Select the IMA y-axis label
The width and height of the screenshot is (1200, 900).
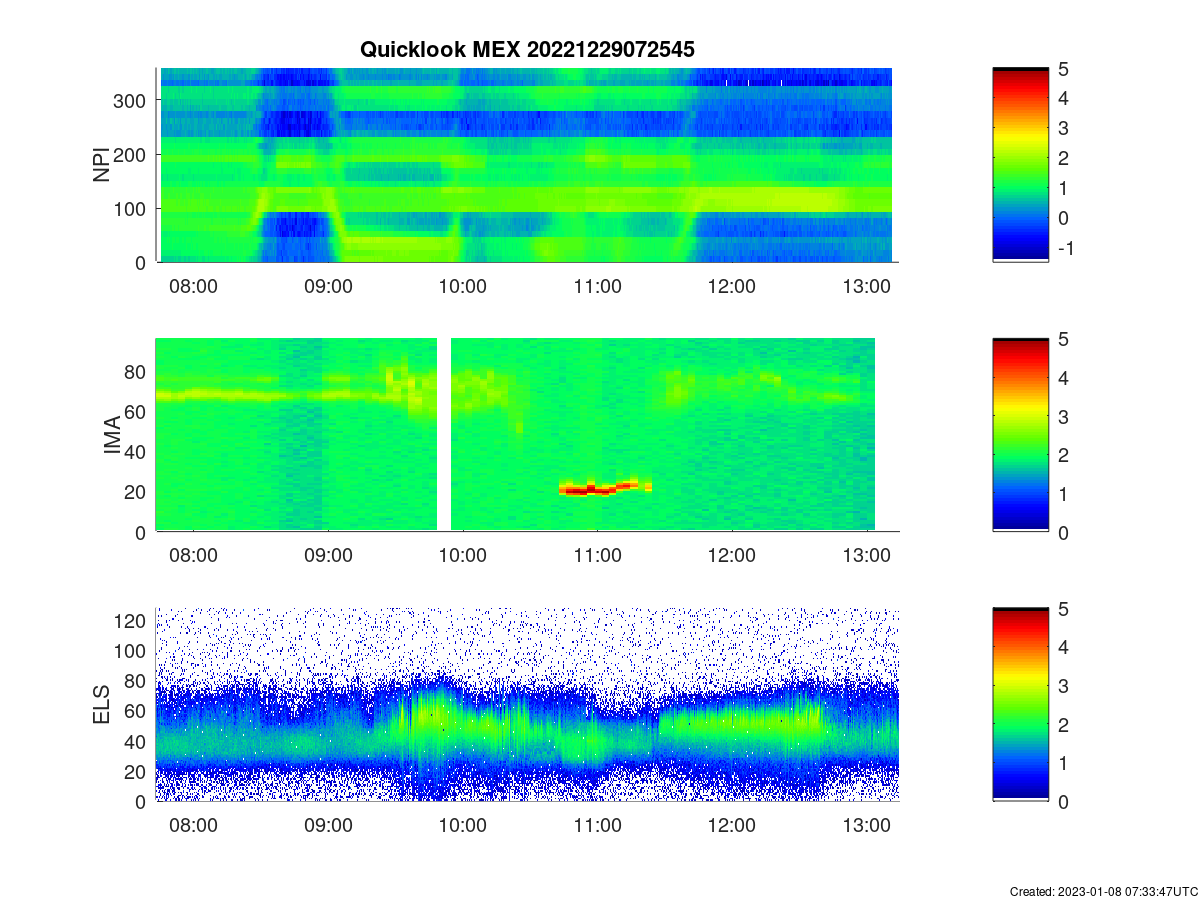pyautogui.click(x=112, y=436)
